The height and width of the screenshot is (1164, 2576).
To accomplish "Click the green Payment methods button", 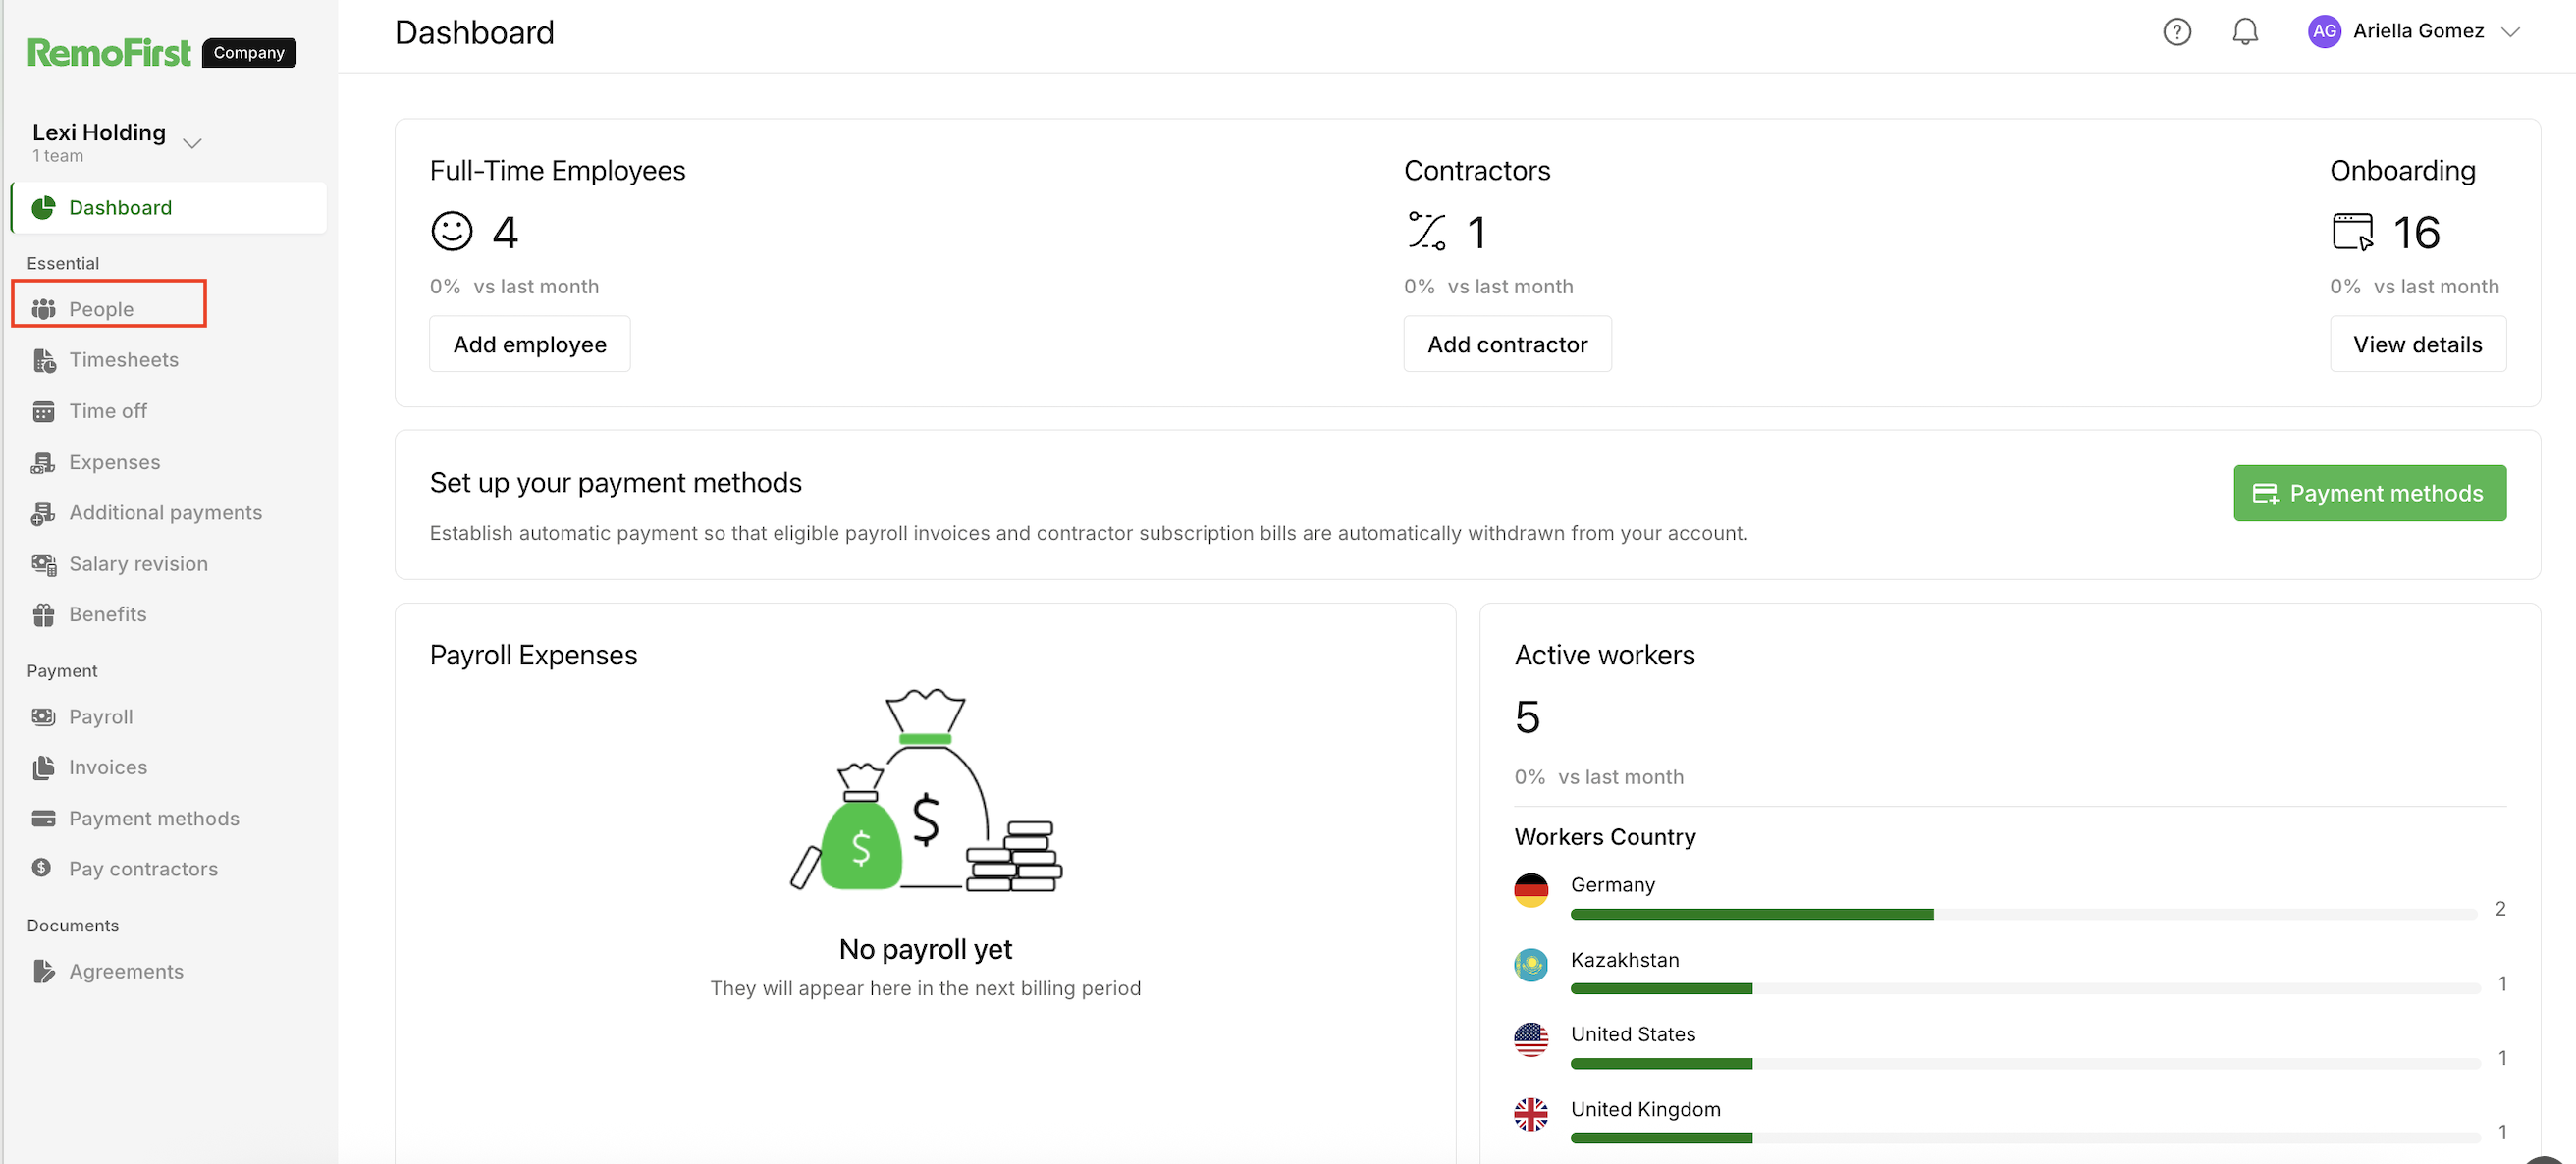I will coord(2369,493).
